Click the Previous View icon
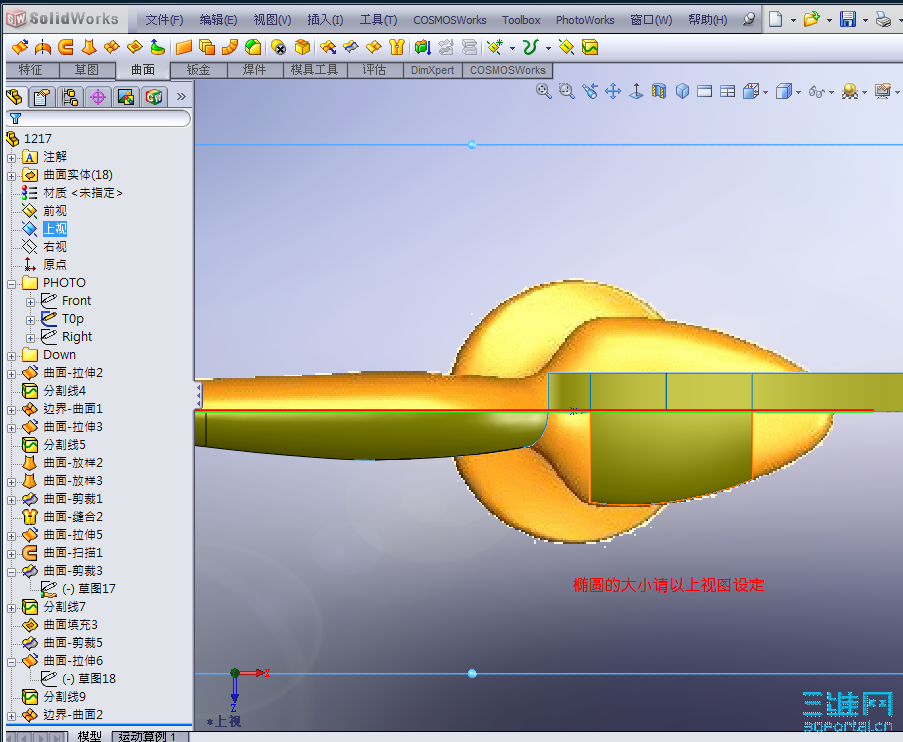 point(590,91)
